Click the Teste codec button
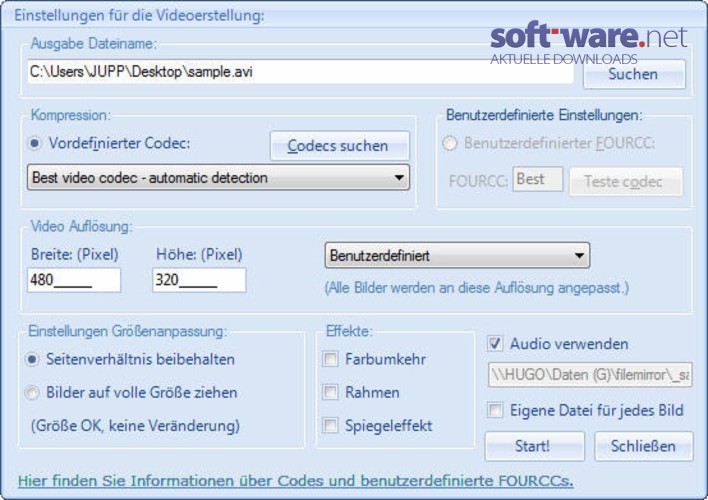 (626, 182)
